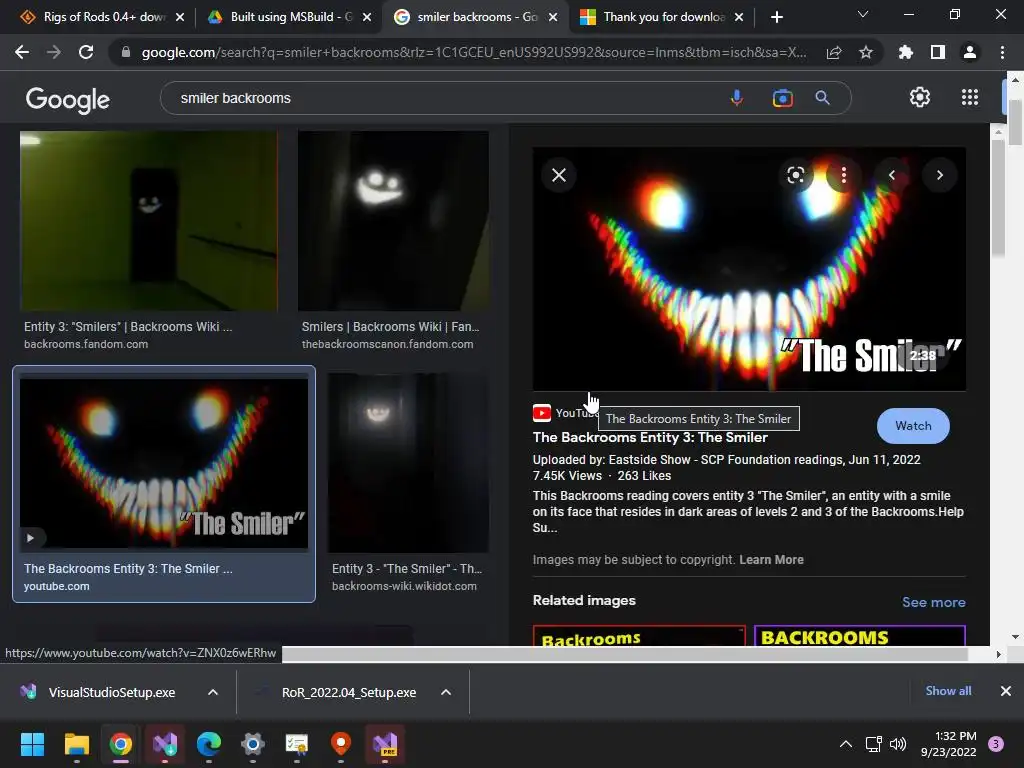Open Smilers Backrooms Wiki Fandom thumbnail
This screenshot has height=768, width=1024.
click(x=393, y=221)
